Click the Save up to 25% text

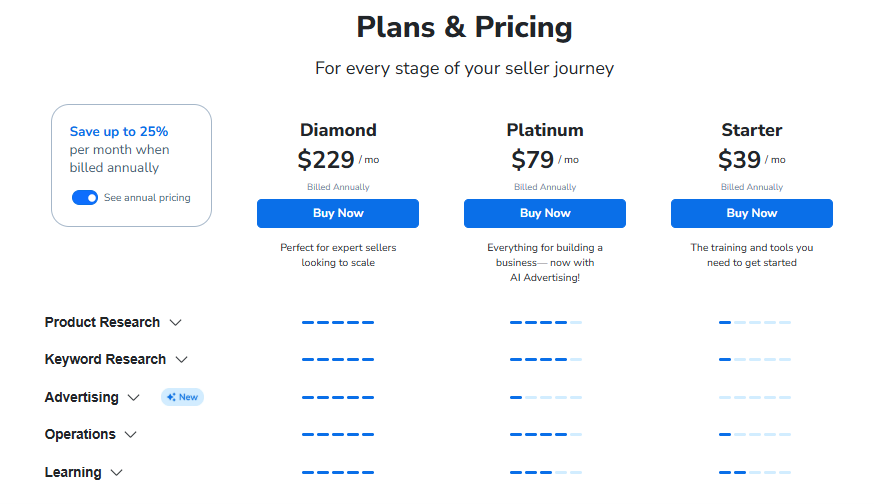click(119, 132)
